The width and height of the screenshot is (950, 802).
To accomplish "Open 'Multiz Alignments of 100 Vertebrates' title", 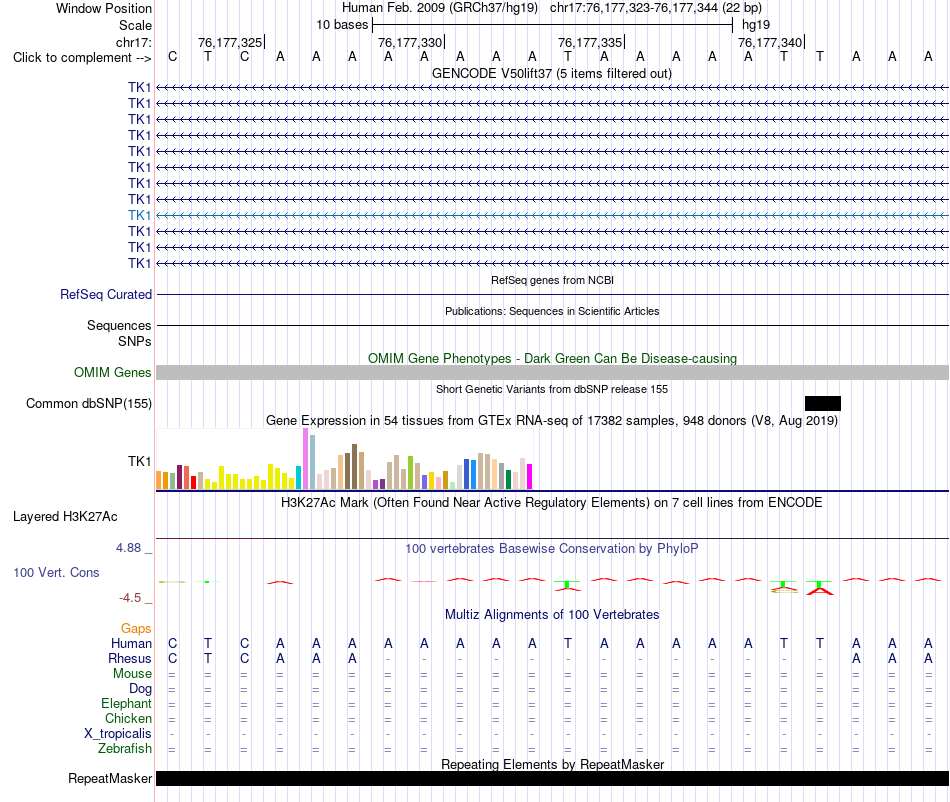I will [552, 615].
